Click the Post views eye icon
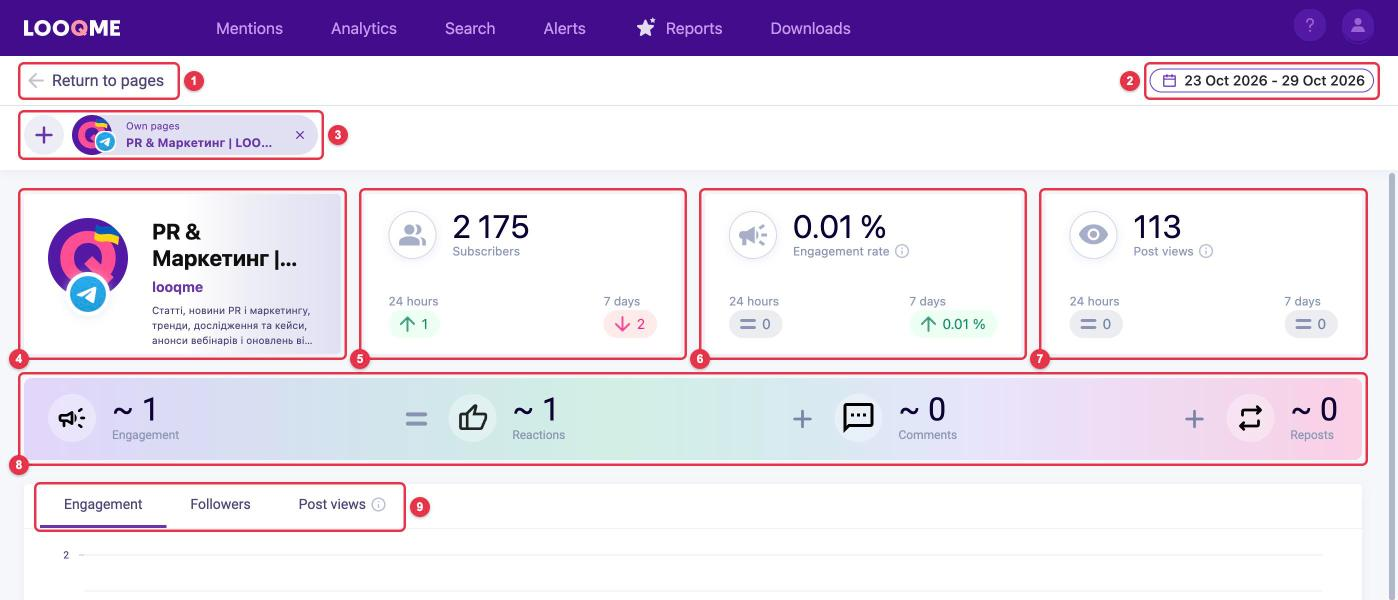1398x600 pixels. click(1093, 235)
